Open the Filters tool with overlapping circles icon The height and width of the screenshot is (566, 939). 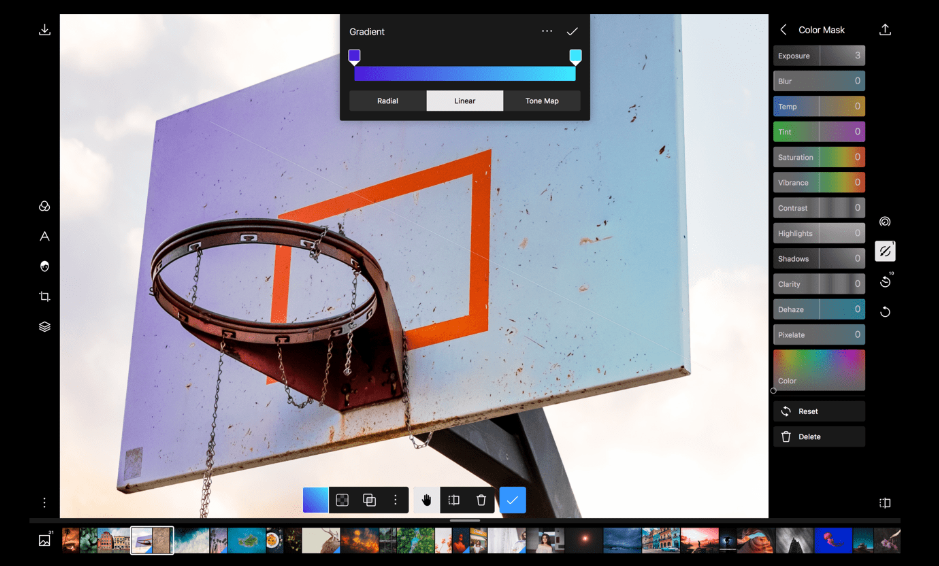tap(44, 206)
